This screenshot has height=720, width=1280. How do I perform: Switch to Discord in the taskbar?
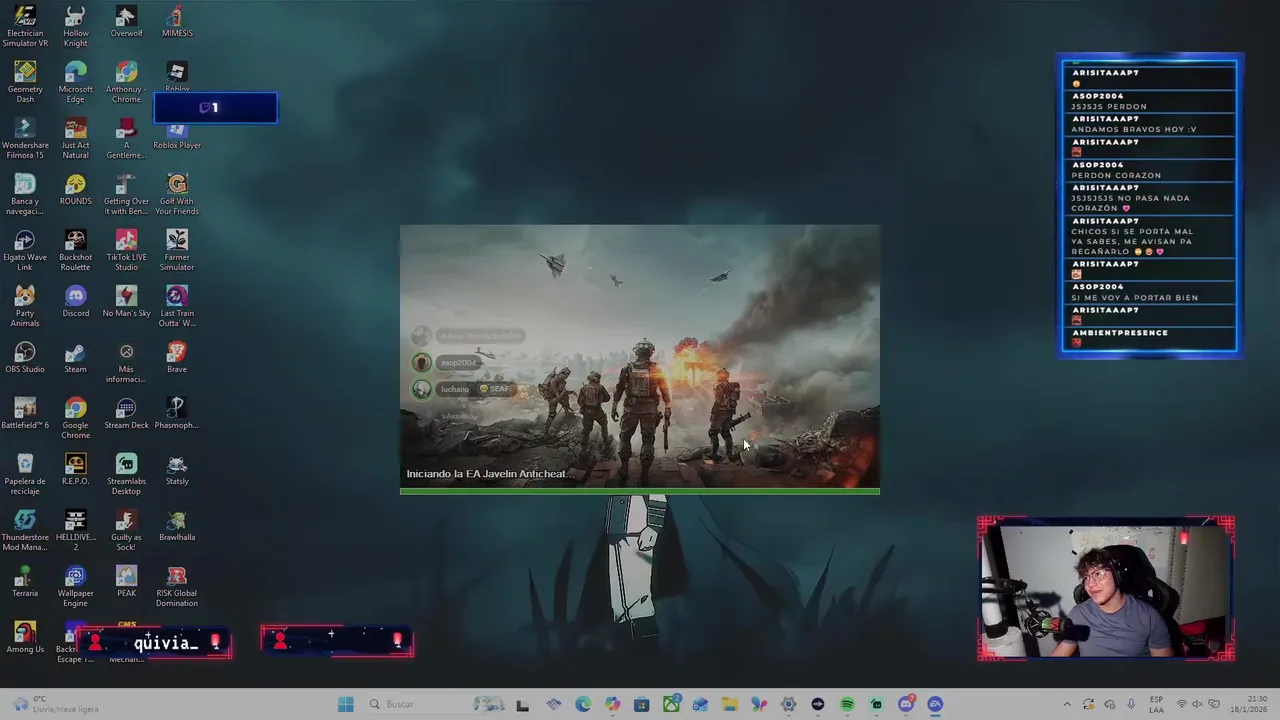click(x=906, y=704)
